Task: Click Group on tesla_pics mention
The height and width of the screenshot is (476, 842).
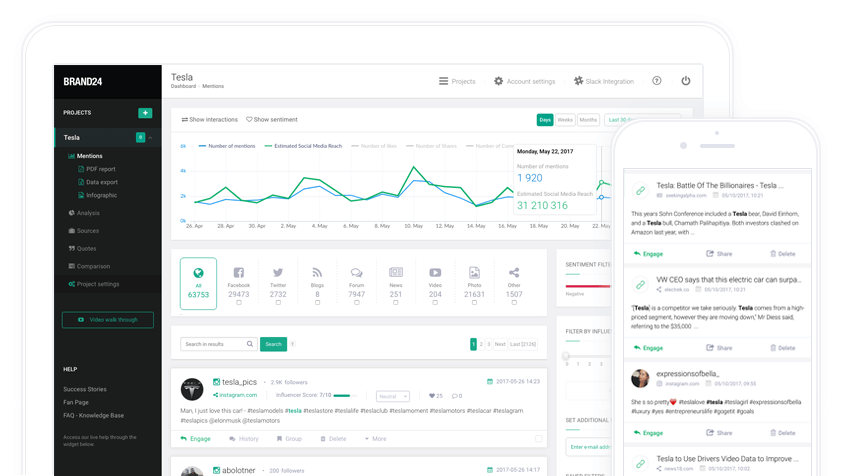Action: click(x=289, y=439)
